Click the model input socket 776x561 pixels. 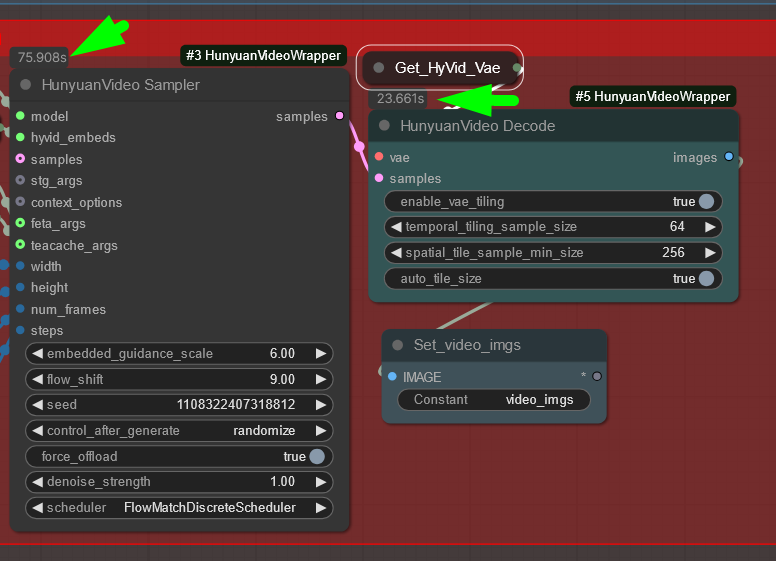(20, 116)
